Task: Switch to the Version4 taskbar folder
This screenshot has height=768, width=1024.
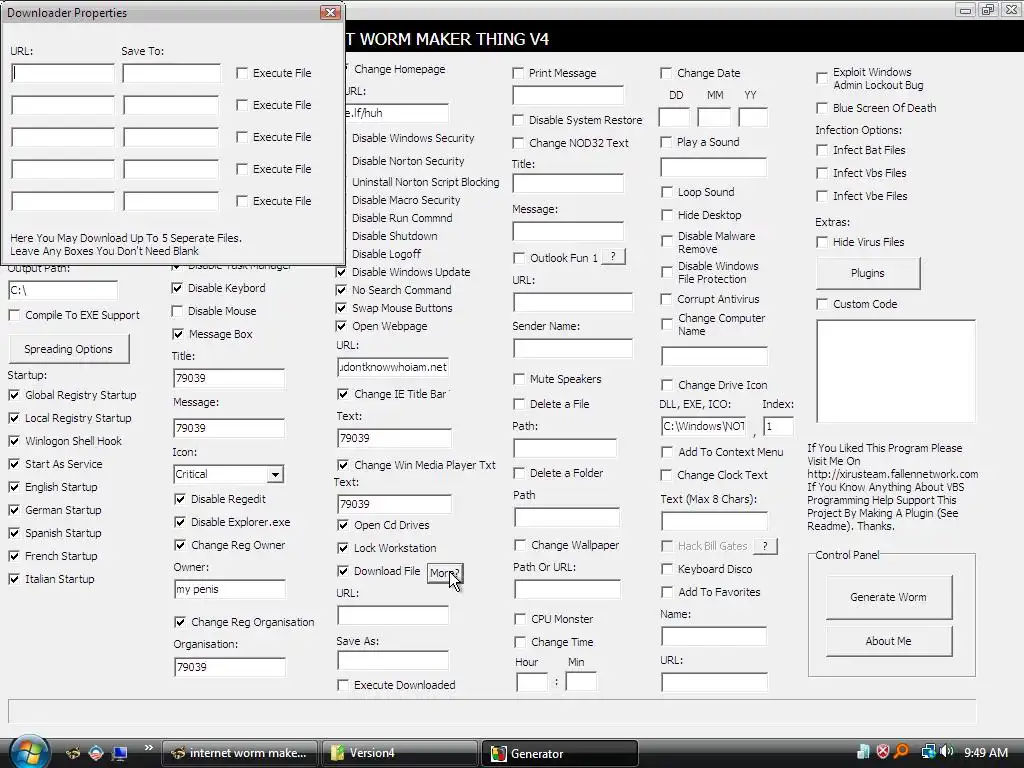Action: pyautogui.click(x=400, y=753)
